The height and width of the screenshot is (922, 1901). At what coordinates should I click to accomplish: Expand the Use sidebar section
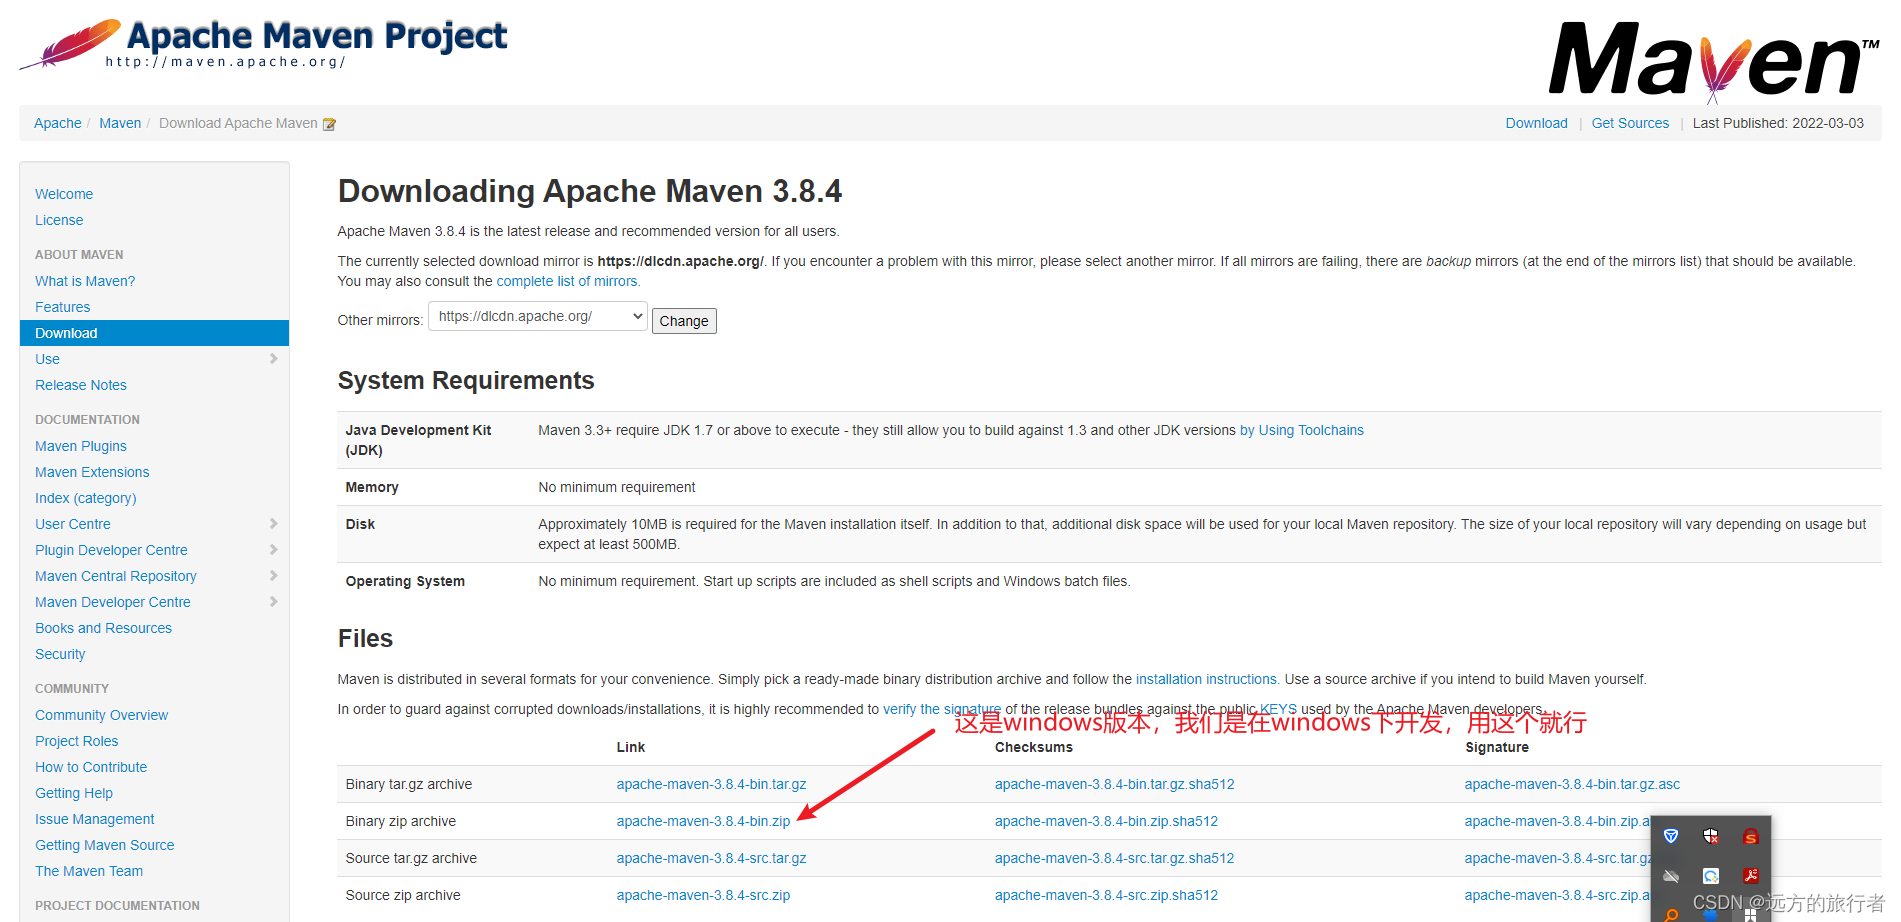(x=274, y=359)
